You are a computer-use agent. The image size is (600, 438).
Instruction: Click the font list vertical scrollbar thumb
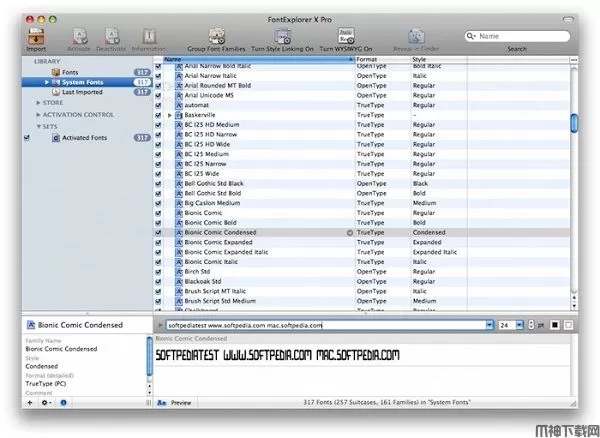click(x=574, y=123)
